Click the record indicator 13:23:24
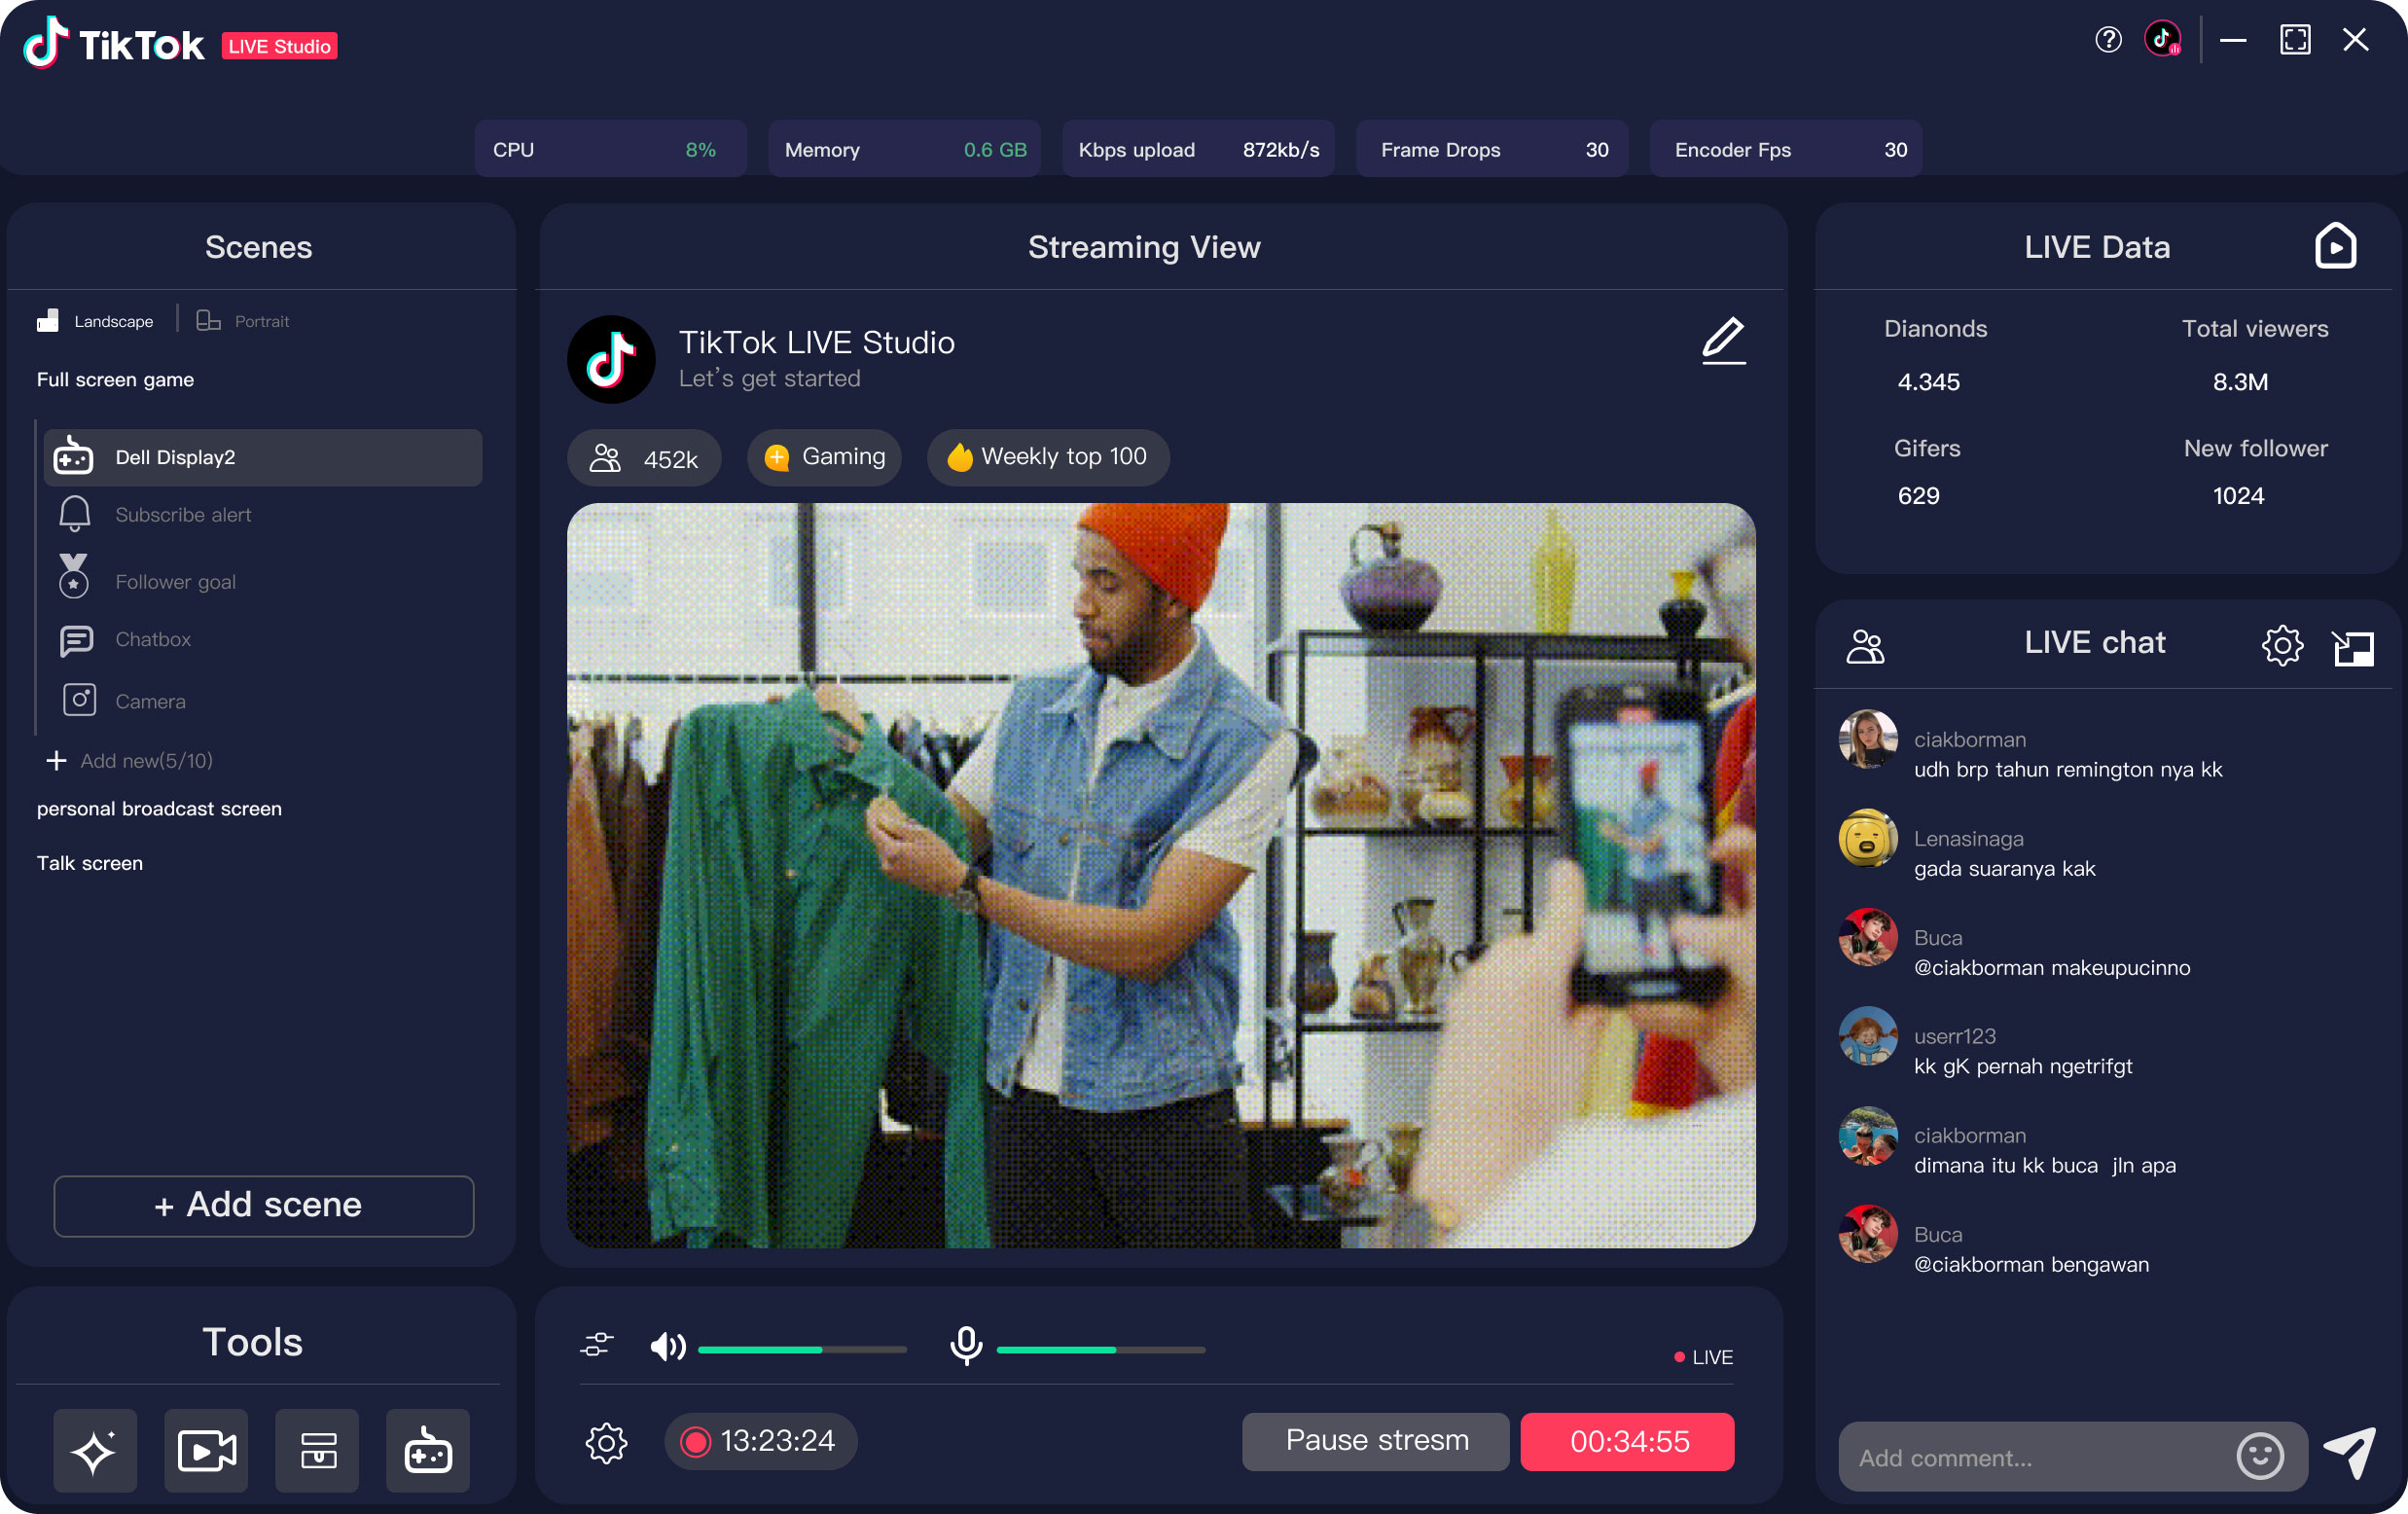The width and height of the screenshot is (2408, 1514). [x=760, y=1441]
